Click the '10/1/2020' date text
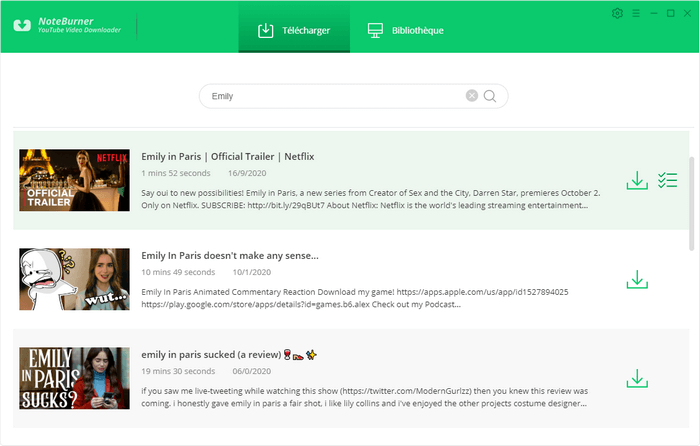 252,272
